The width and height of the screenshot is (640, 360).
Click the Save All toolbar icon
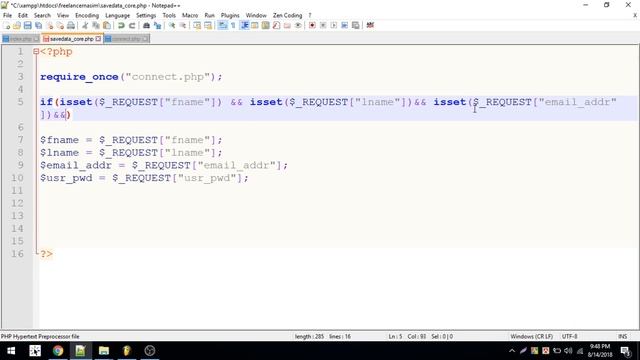click(x=39, y=25)
